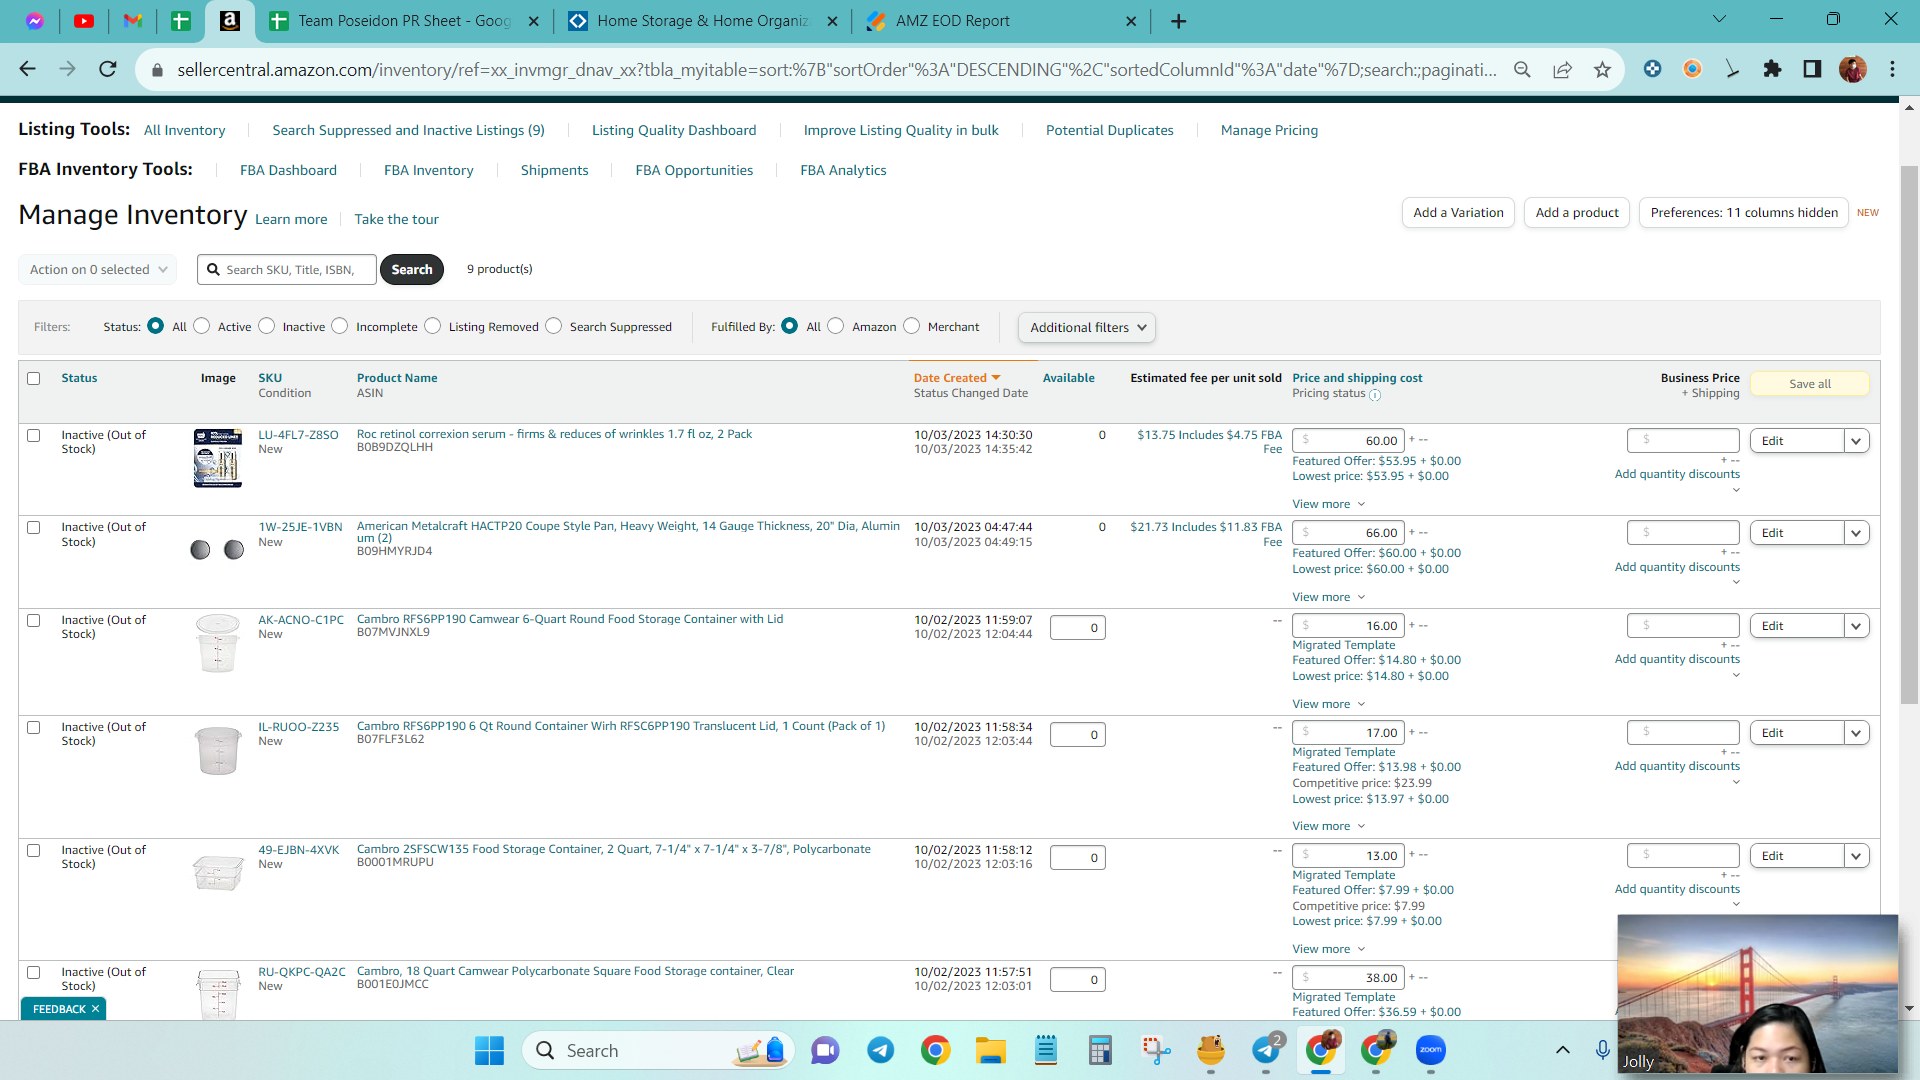
Task: Click the SKU, Title, ISBN search field
Action: pyautogui.click(x=287, y=270)
